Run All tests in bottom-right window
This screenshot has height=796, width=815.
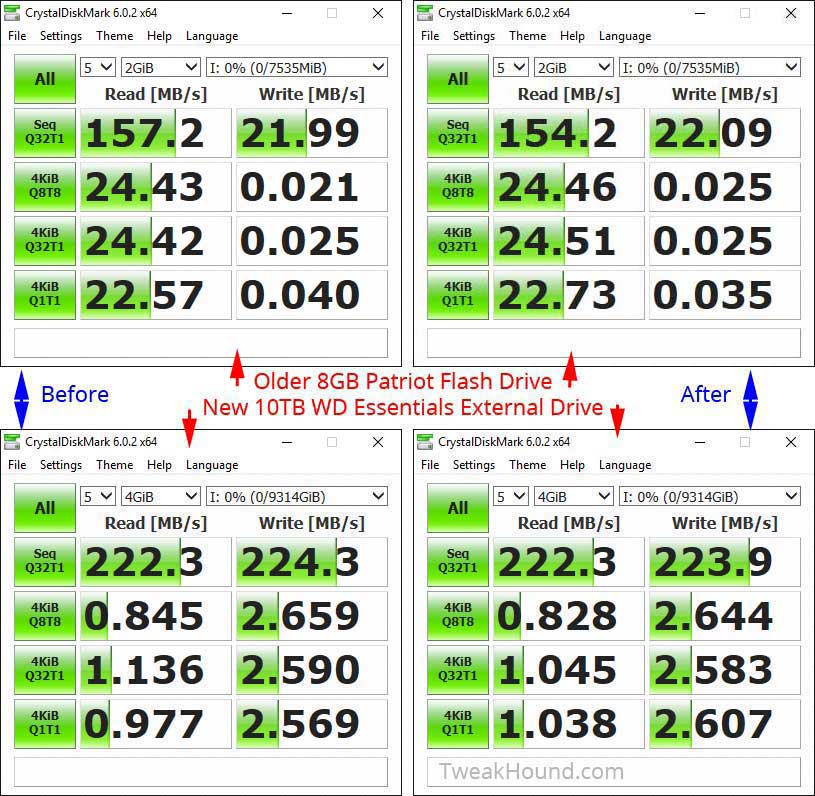pos(457,508)
